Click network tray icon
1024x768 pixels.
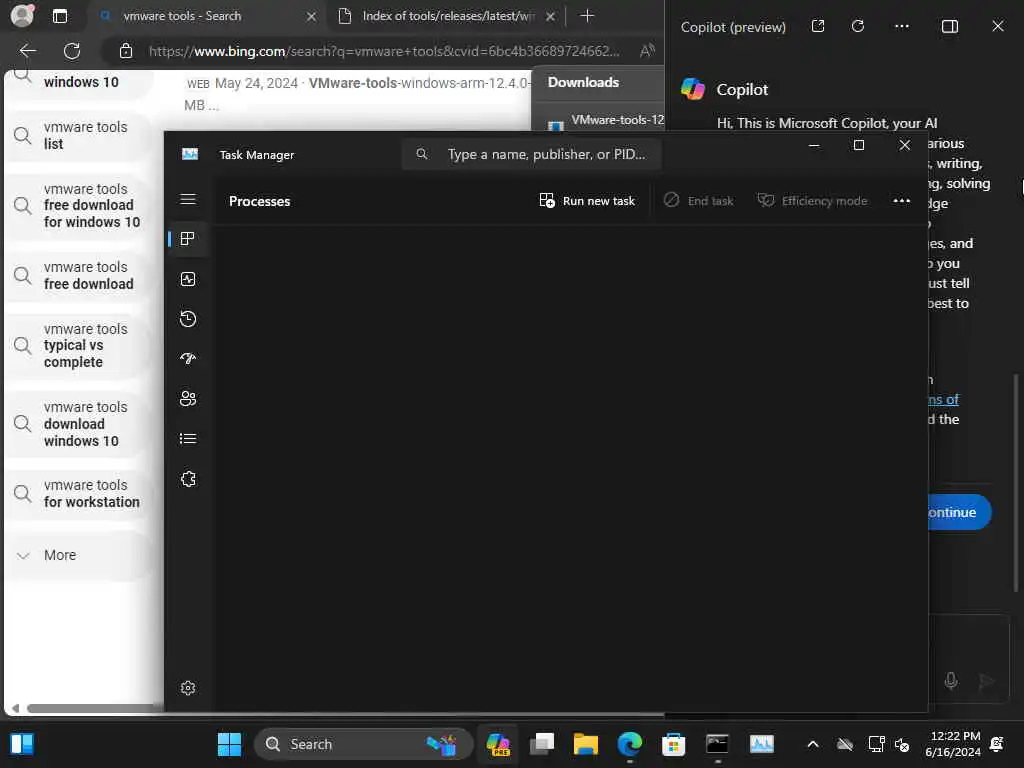coord(876,744)
